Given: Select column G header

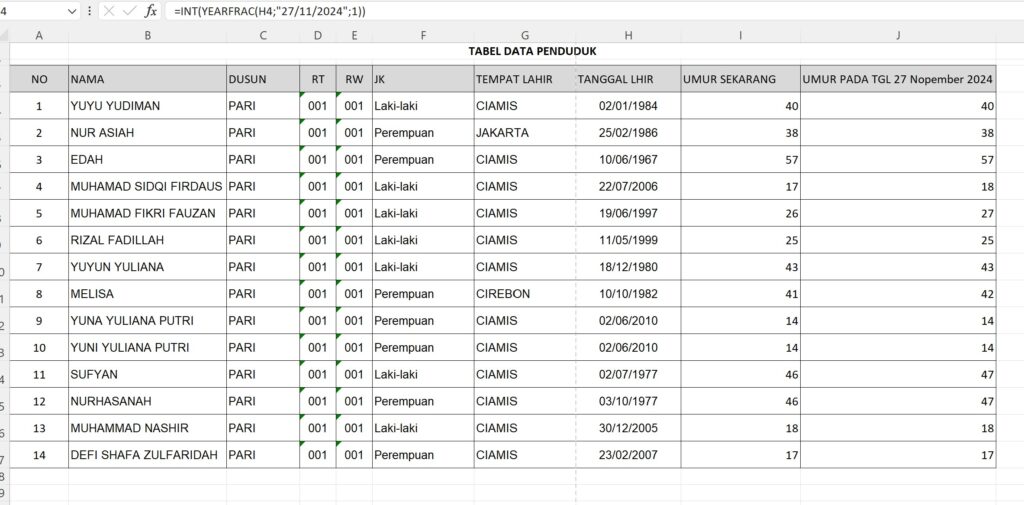Looking at the screenshot, I should [x=525, y=36].
